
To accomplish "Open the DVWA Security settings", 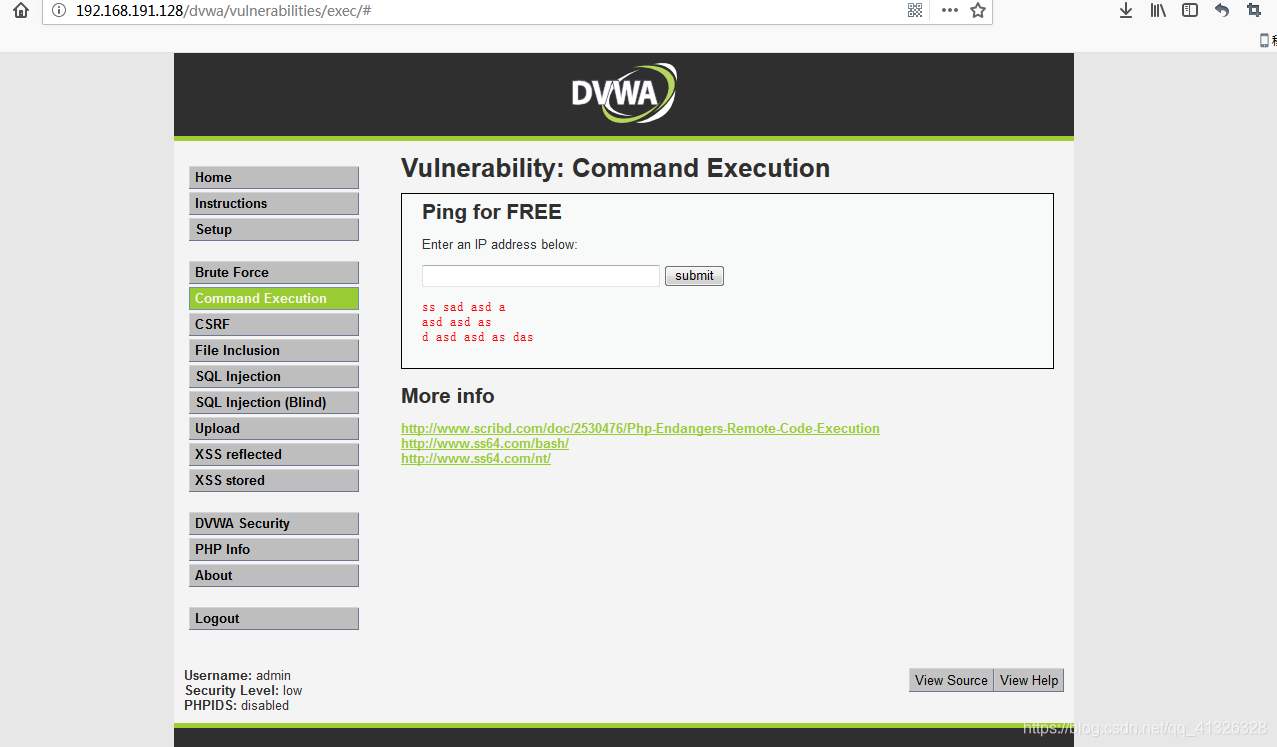I will coord(273,523).
